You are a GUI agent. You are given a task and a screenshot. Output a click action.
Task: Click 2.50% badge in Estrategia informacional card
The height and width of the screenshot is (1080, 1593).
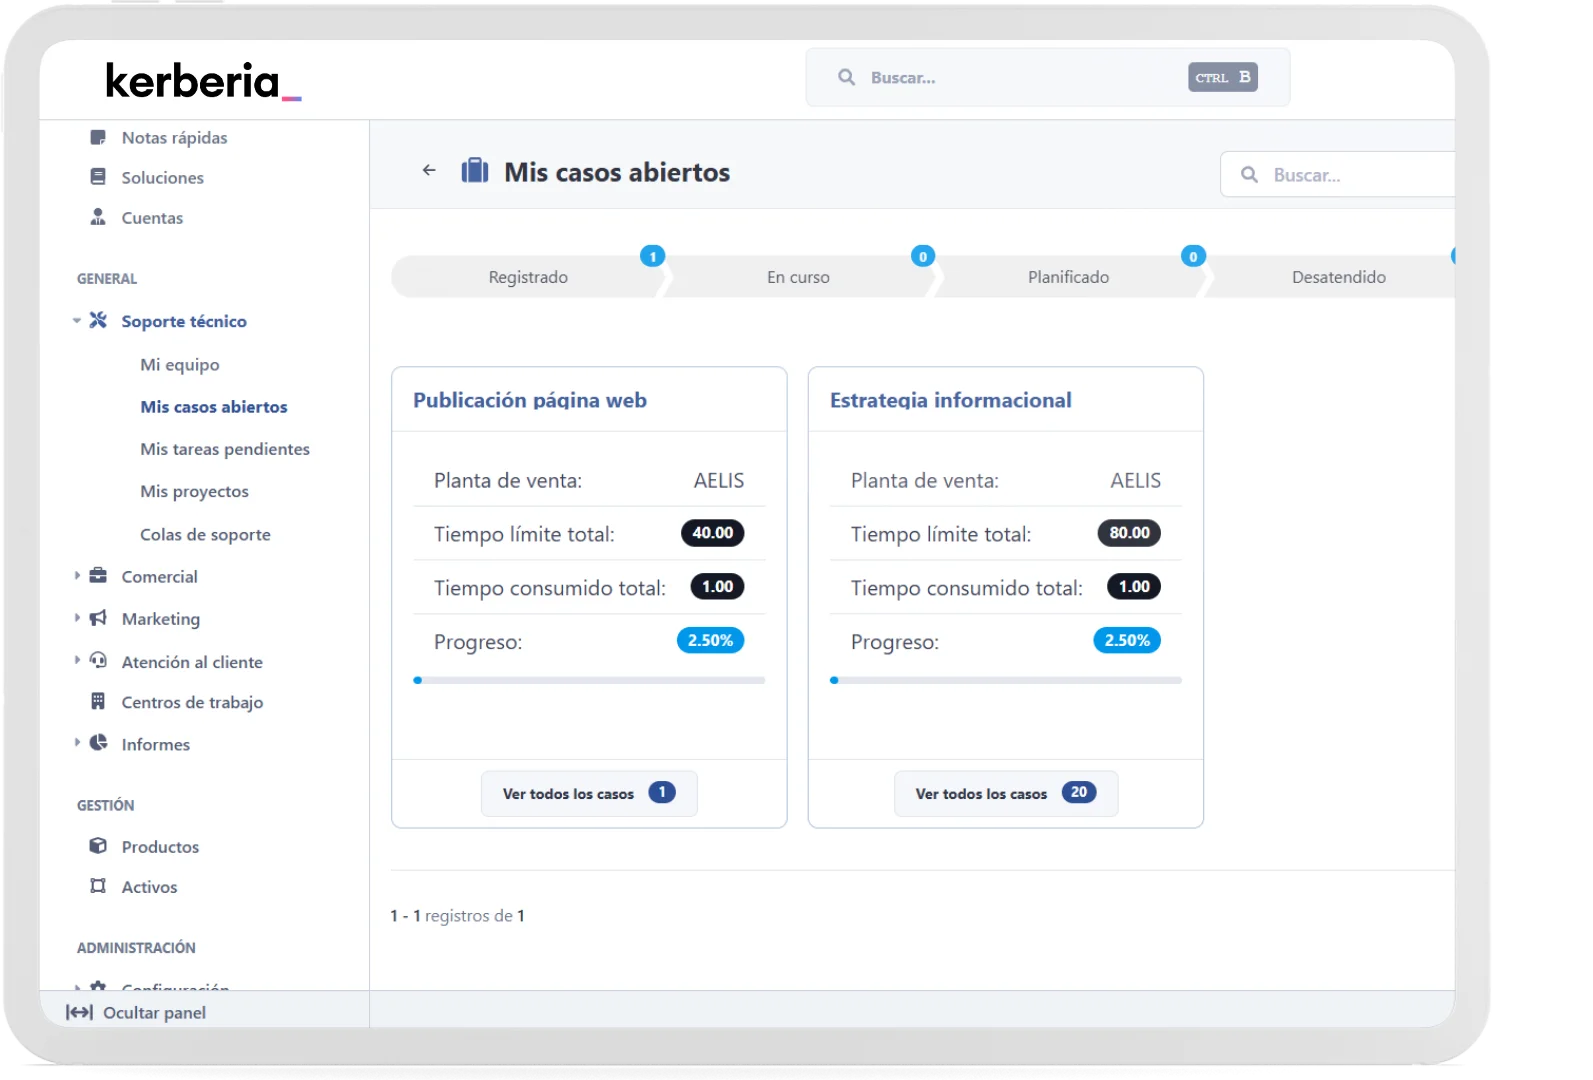(x=1127, y=640)
